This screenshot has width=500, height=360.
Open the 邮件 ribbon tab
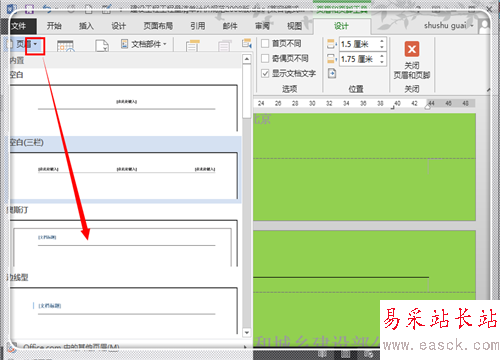(x=230, y=26)
